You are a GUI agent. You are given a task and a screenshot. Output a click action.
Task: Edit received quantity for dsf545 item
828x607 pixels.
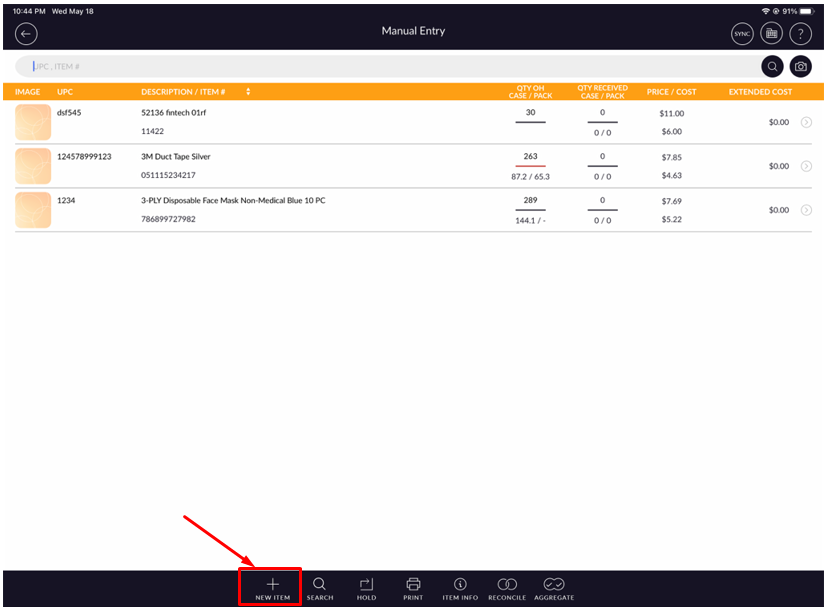[602, 114]
